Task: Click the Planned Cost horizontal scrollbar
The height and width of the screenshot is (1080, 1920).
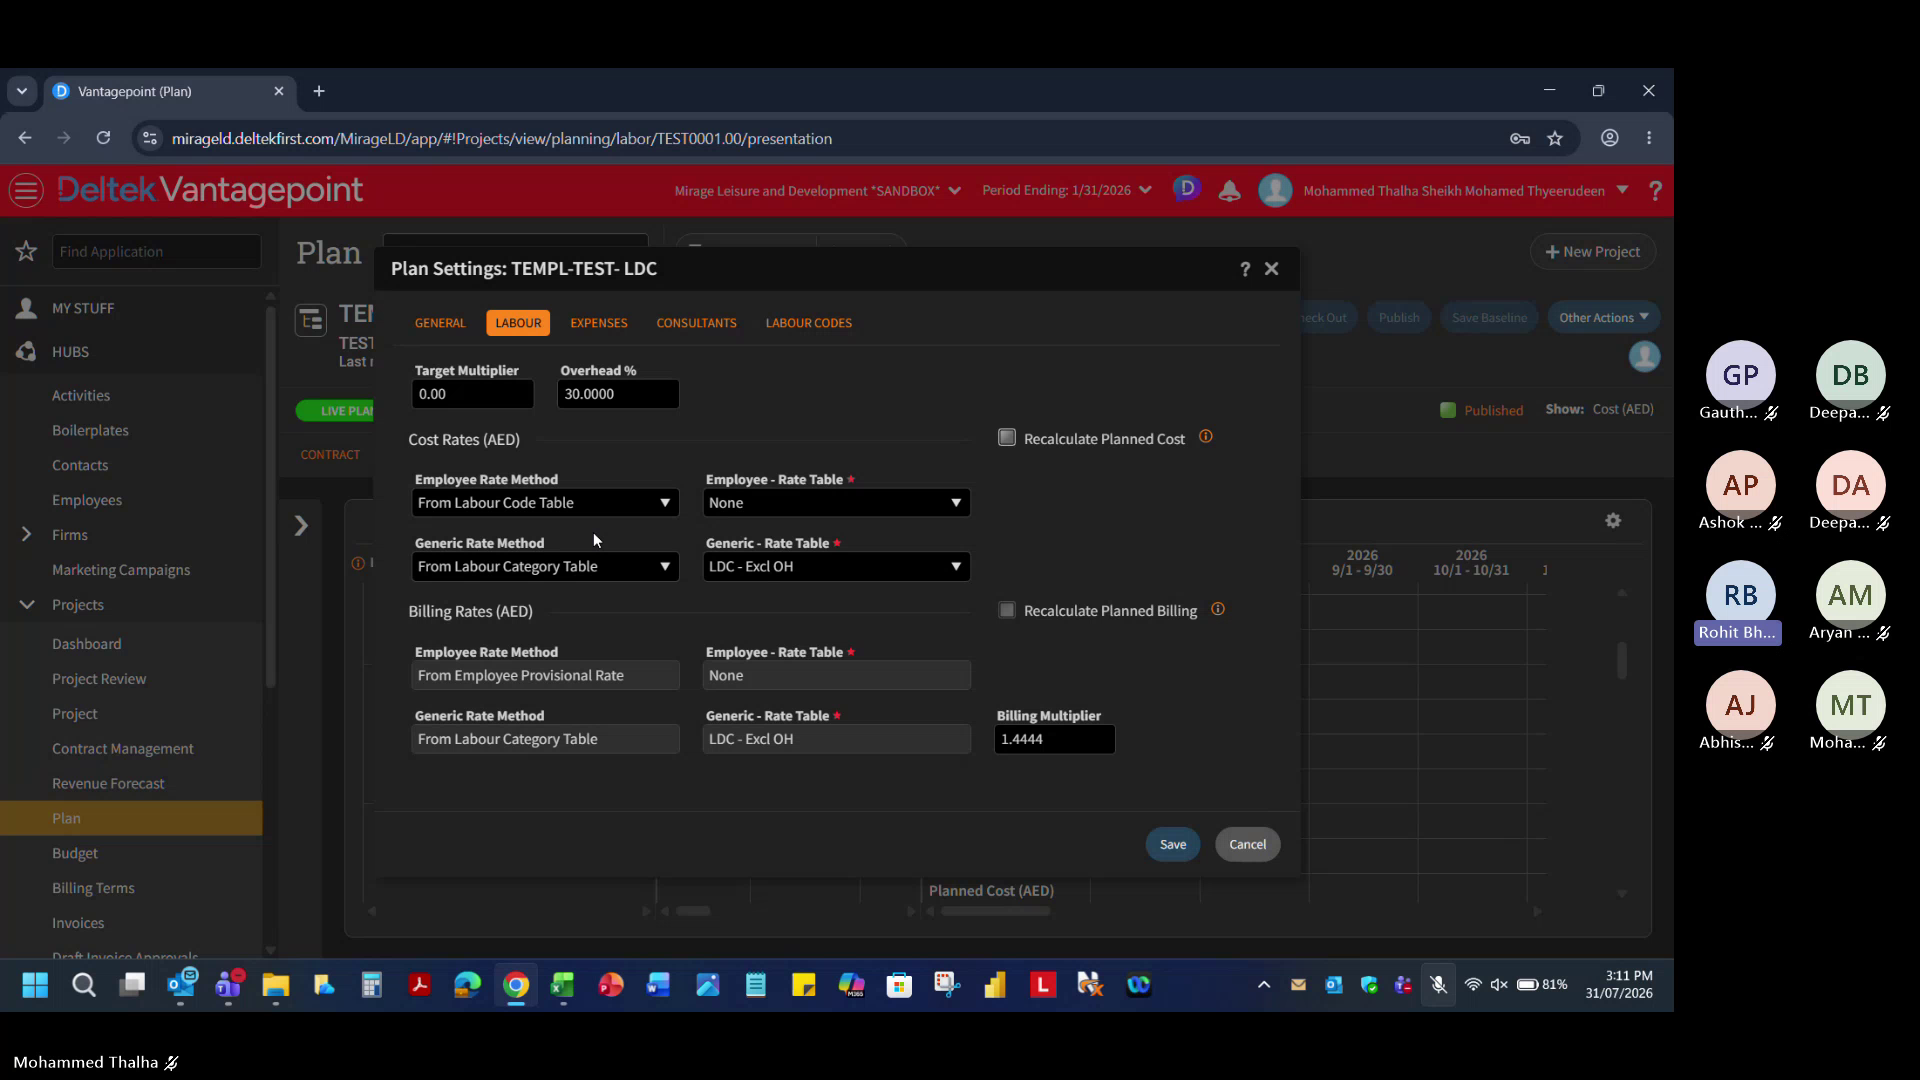Action: (996, 911)
